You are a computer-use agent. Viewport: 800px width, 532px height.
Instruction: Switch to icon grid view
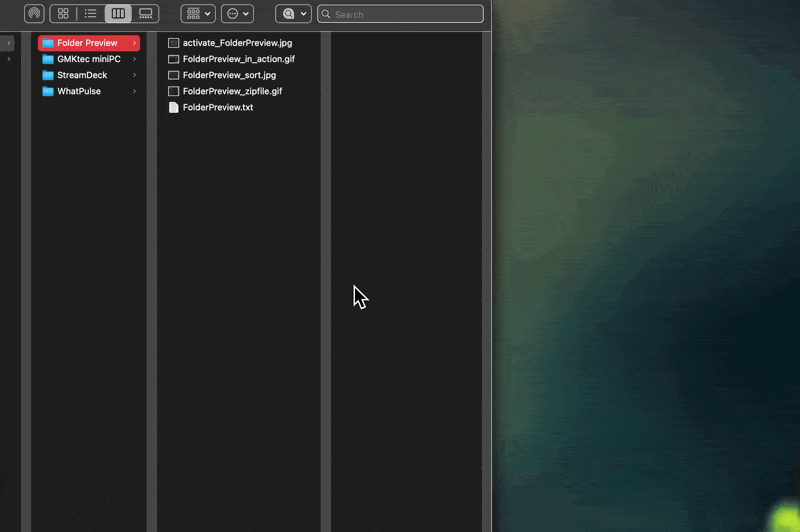pos(63,14)
